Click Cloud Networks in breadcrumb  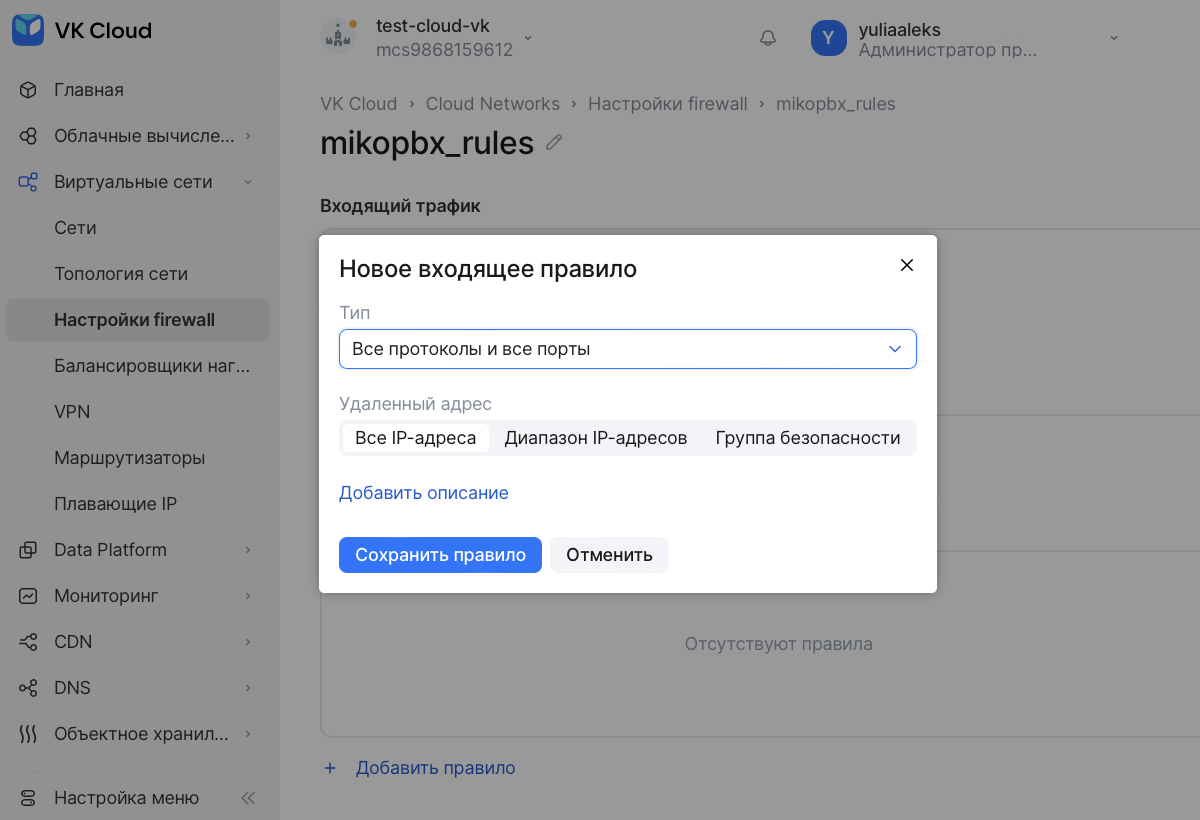tap(492, 104)
